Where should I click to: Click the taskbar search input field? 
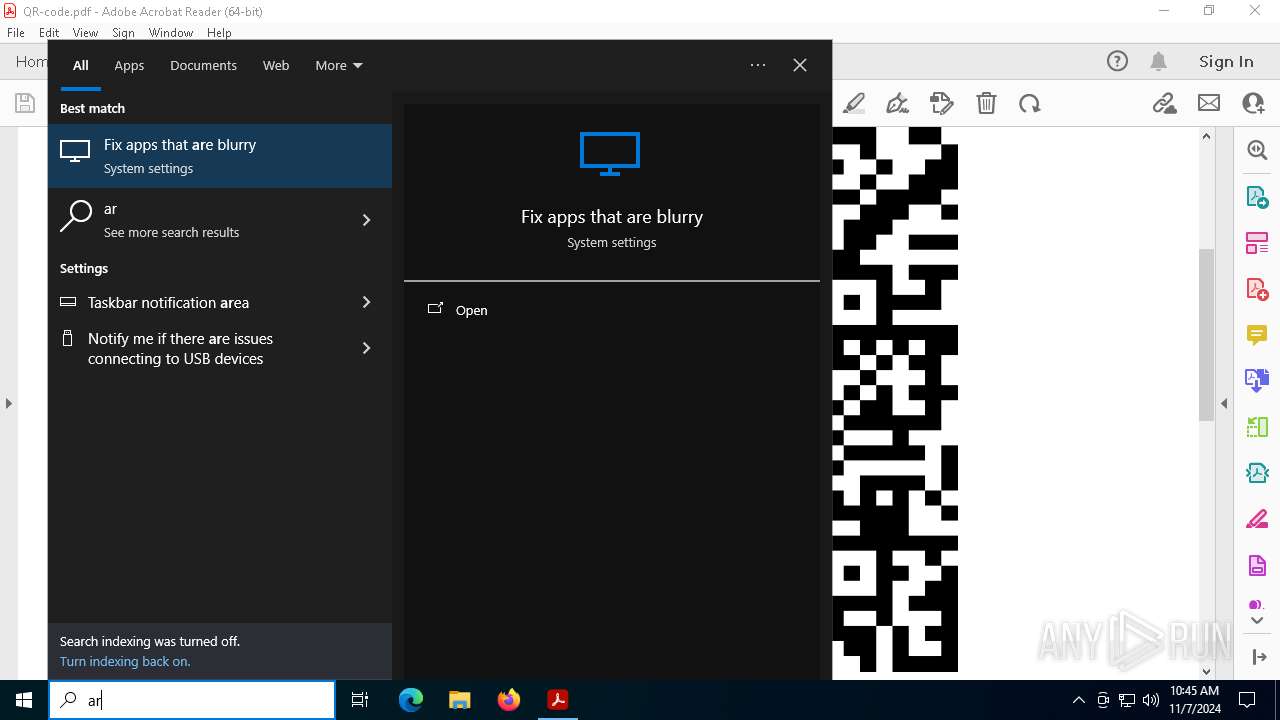click(192, 700)
